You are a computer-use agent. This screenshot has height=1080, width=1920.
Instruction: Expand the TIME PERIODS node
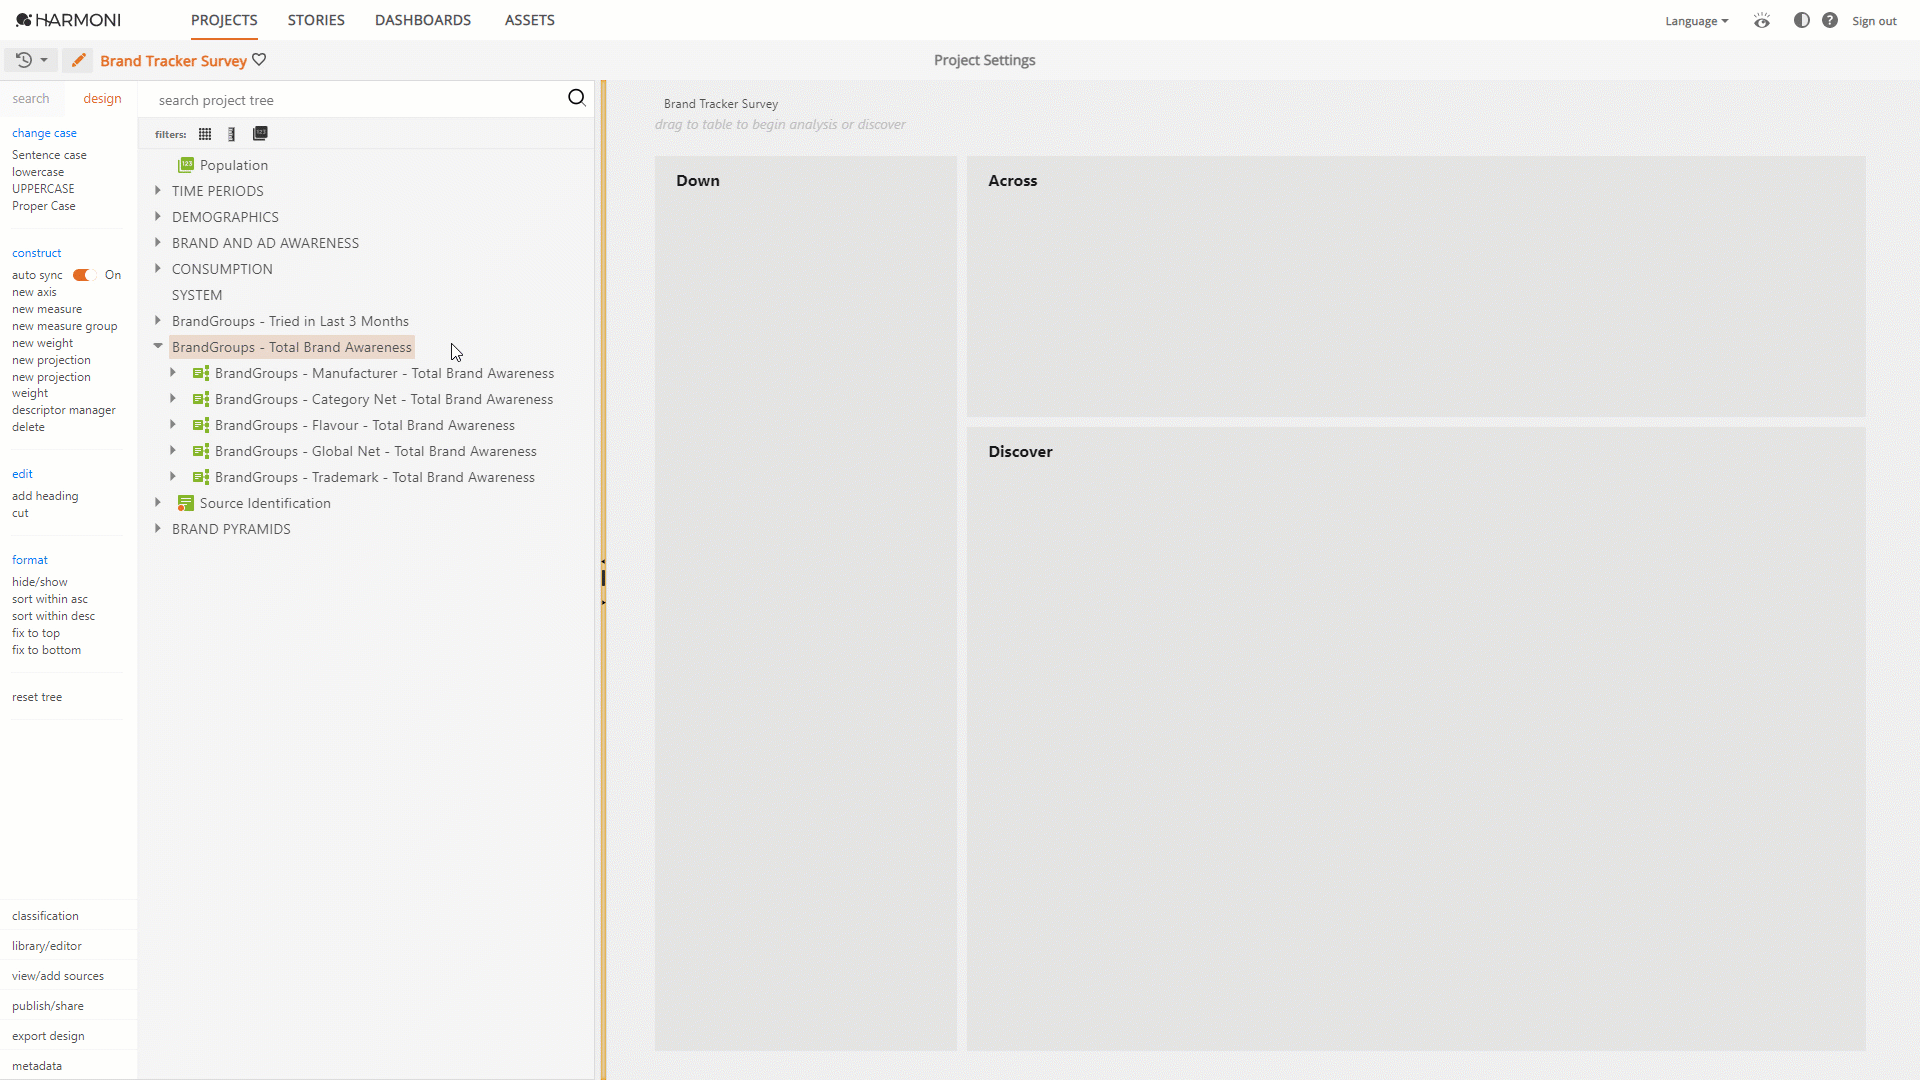pyautogui.click(x=158, y=190)
